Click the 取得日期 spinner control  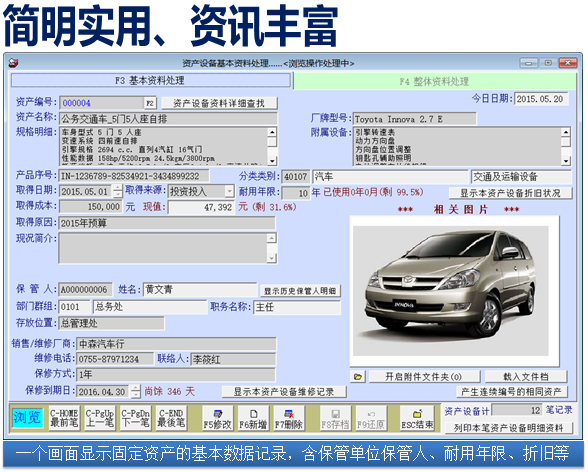pyautogui.click(x=118, y=191)
